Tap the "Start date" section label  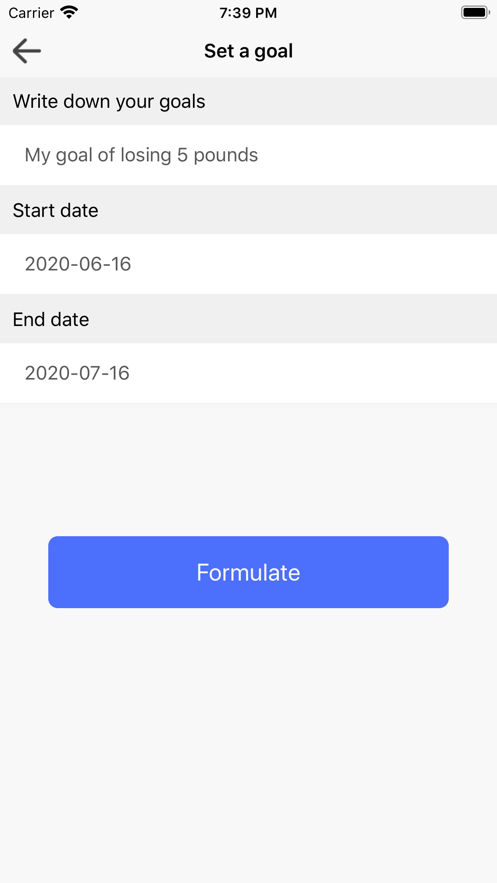coord(56,210)
